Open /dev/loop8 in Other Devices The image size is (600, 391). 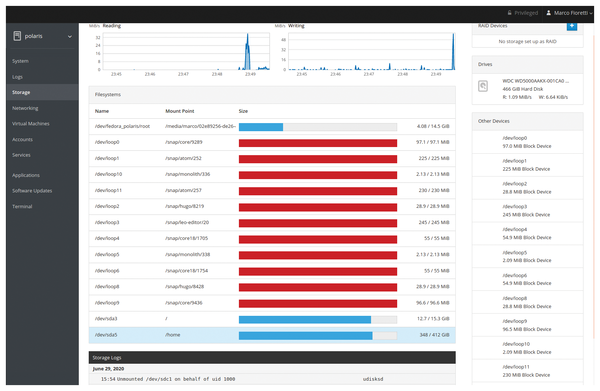point(527,302)
